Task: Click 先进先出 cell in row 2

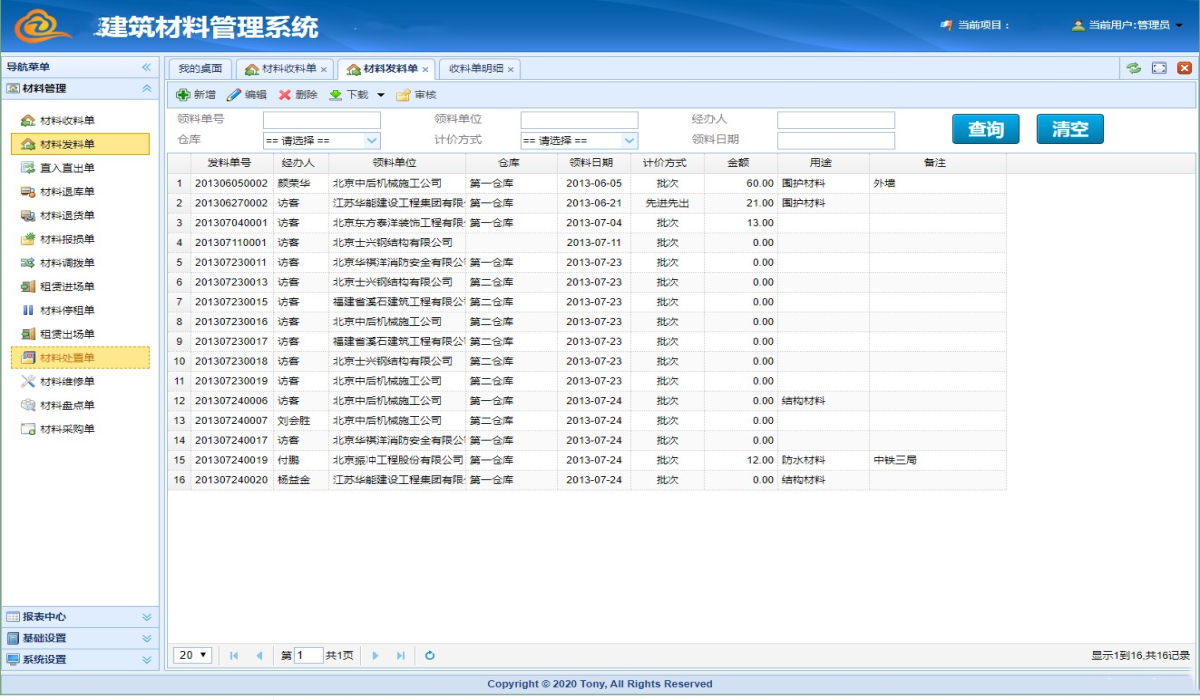Action: 667,203
